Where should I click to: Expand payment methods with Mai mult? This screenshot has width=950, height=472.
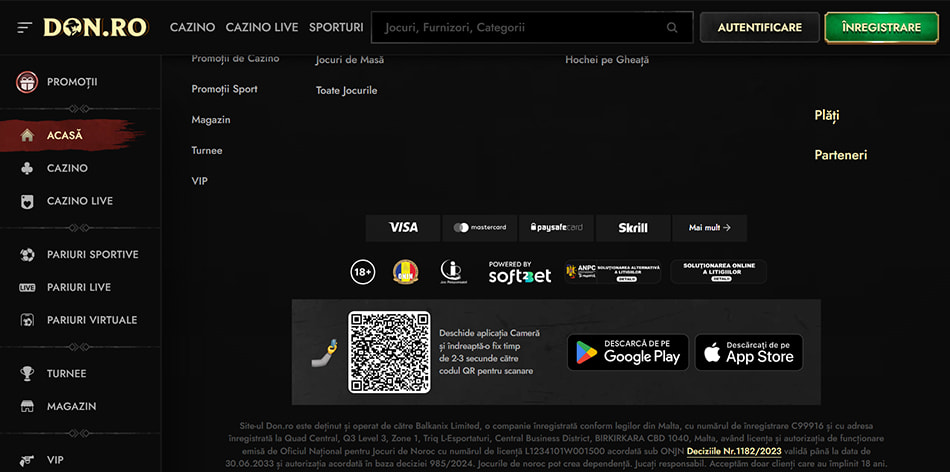[x=709, y=228]
